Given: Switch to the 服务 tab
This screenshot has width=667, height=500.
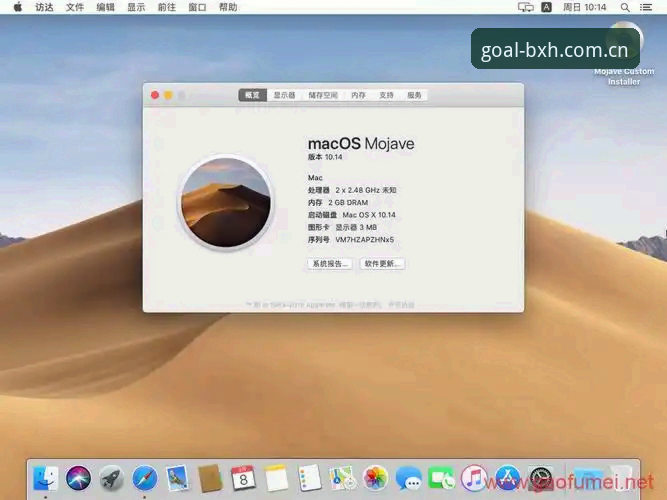Looking at the screenshot, I should click(414, 95).
